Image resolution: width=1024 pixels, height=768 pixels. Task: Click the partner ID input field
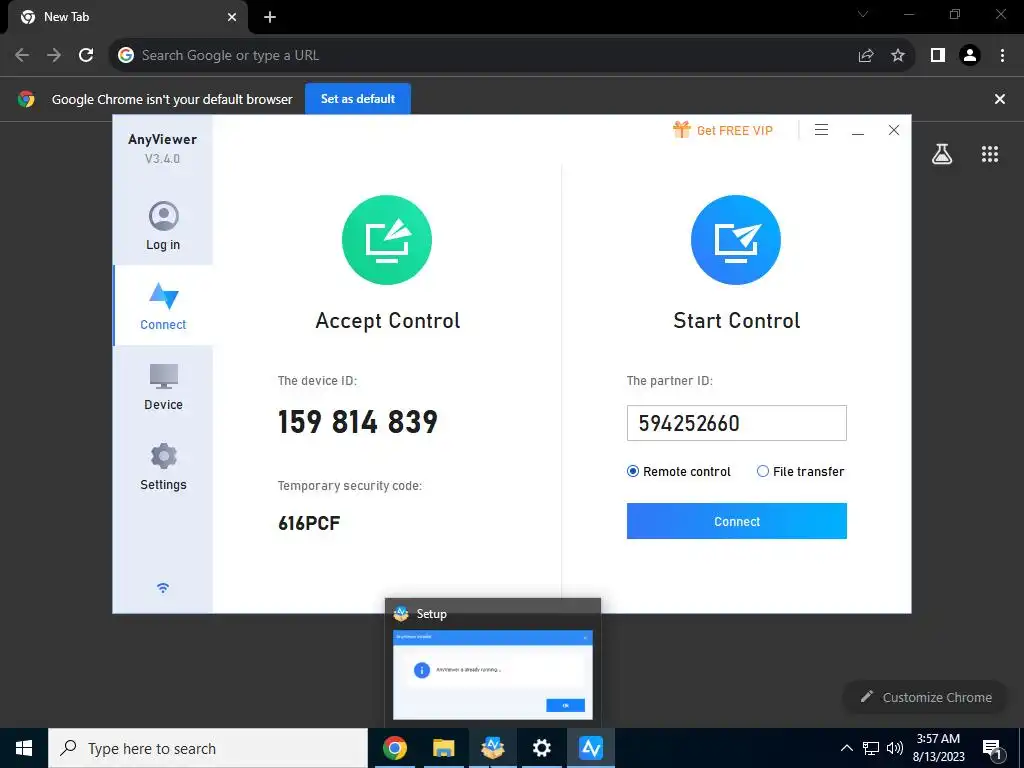[737, 423]
